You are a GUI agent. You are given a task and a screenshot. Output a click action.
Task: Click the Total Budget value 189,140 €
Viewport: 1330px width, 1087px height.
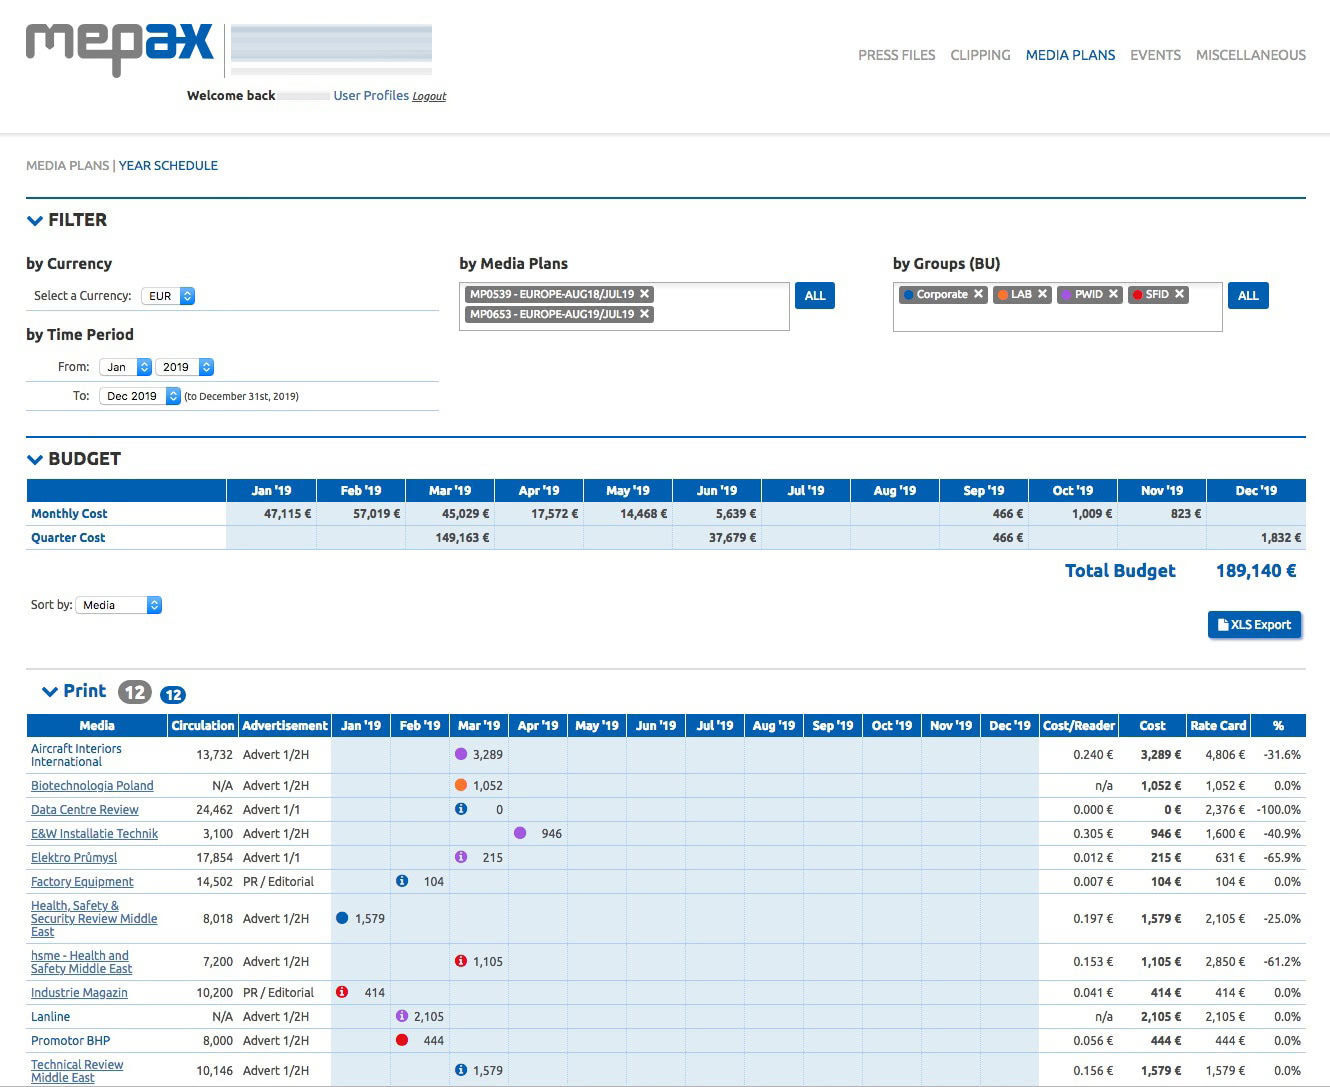(1256, 571)
